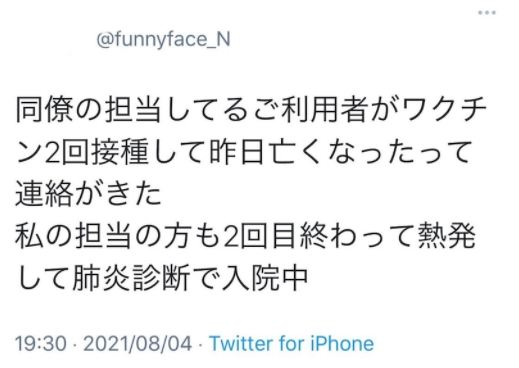Click the word 熱発 ending the fourth line

click(446, 236)
